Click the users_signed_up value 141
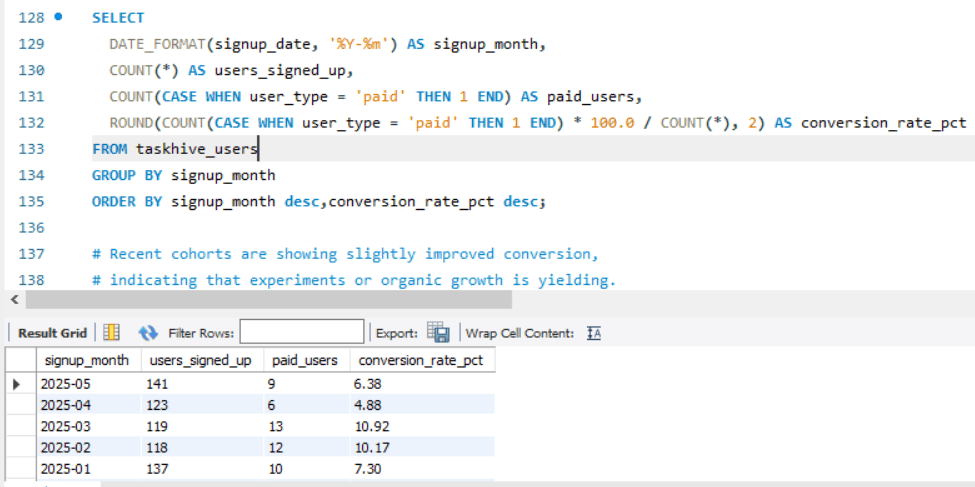 [202, 384]
